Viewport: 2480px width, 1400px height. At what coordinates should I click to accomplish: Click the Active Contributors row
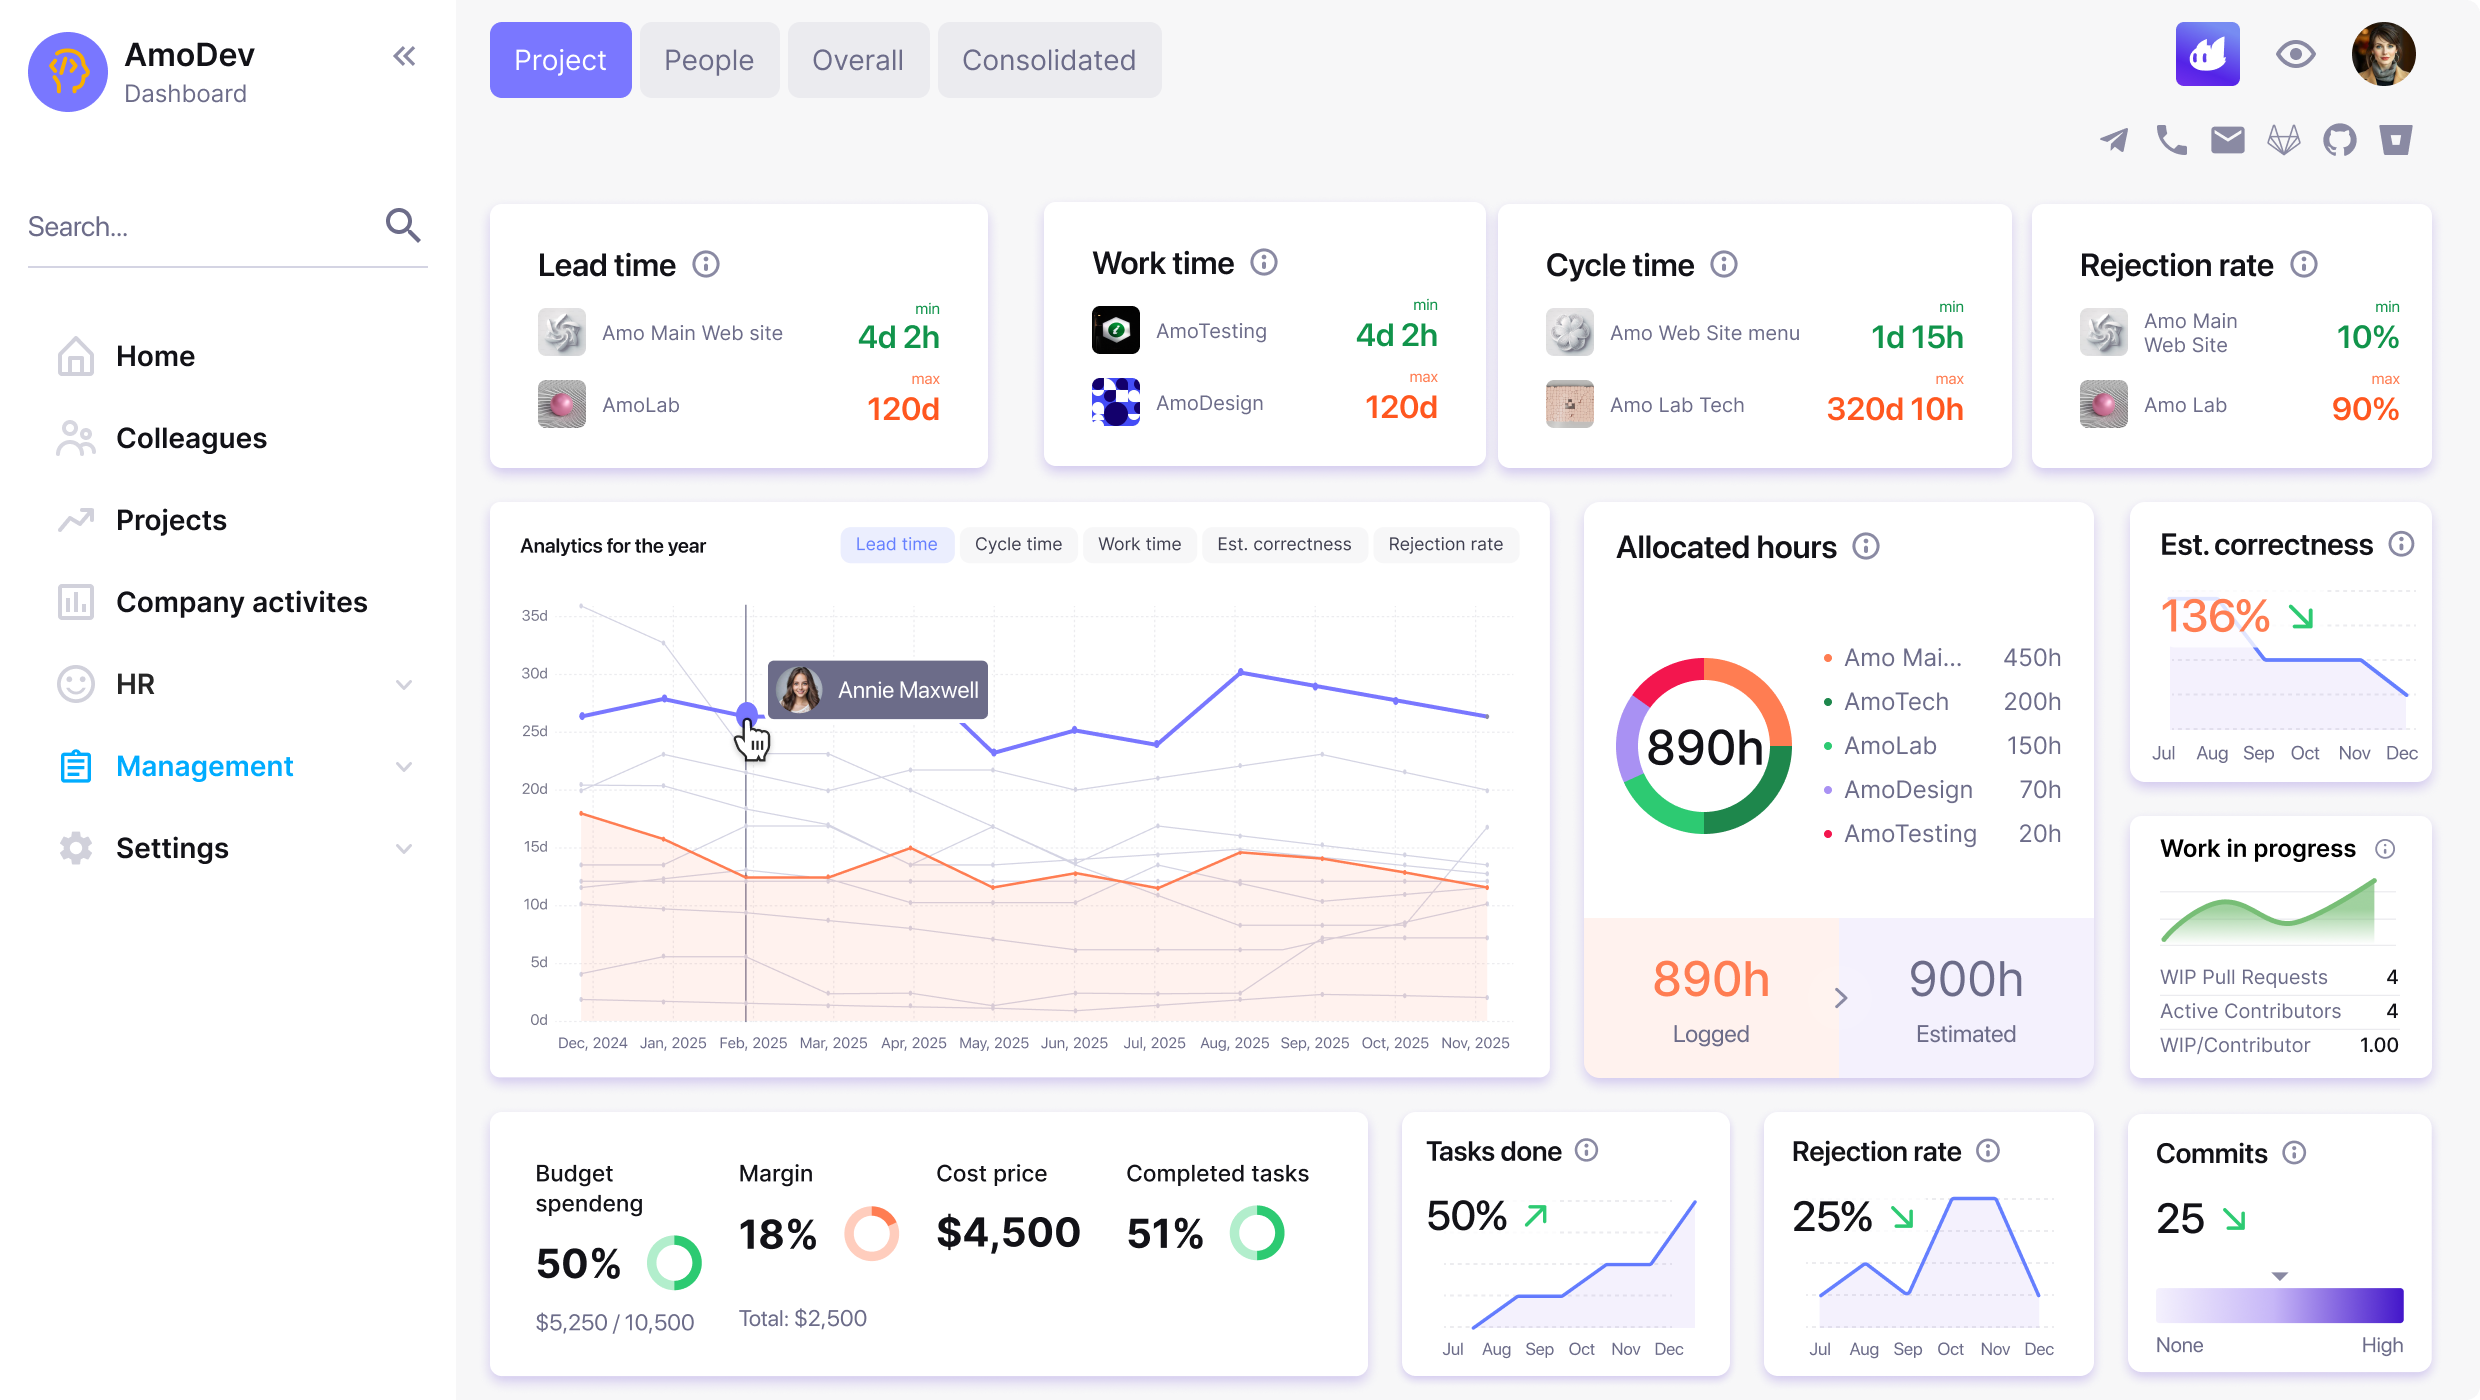pos(2279,1011)
